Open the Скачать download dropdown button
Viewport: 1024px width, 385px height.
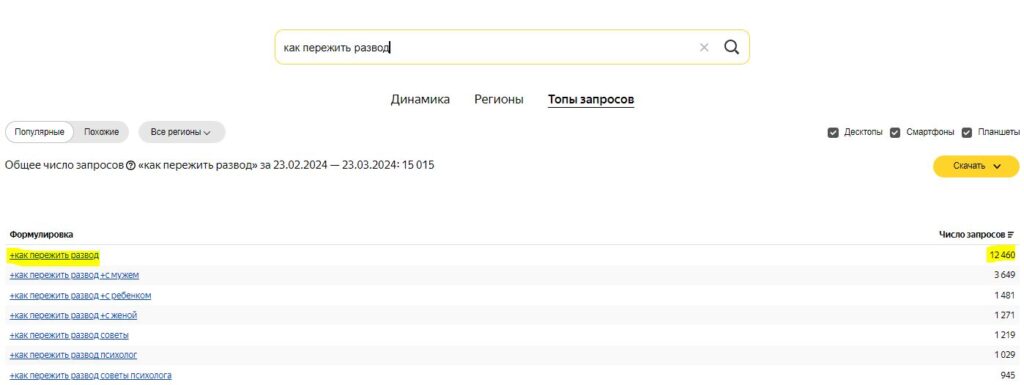coord(976,166)
